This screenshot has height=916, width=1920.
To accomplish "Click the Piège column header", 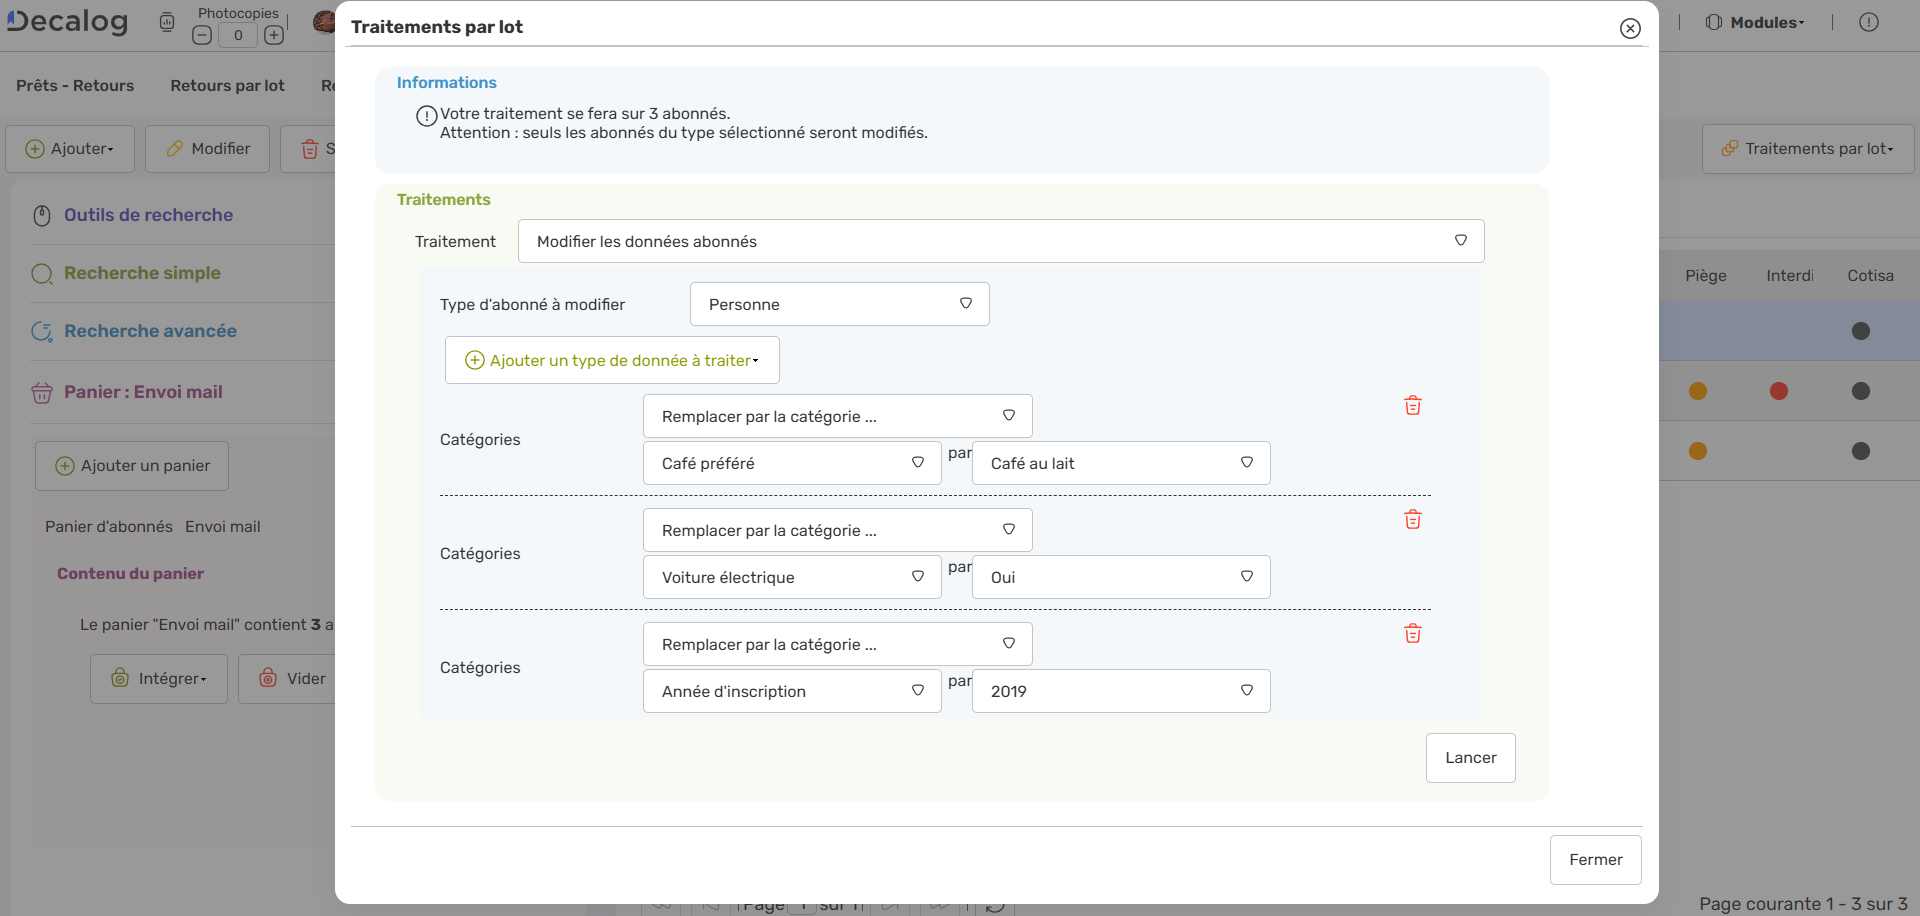I will pos(1706,276).
